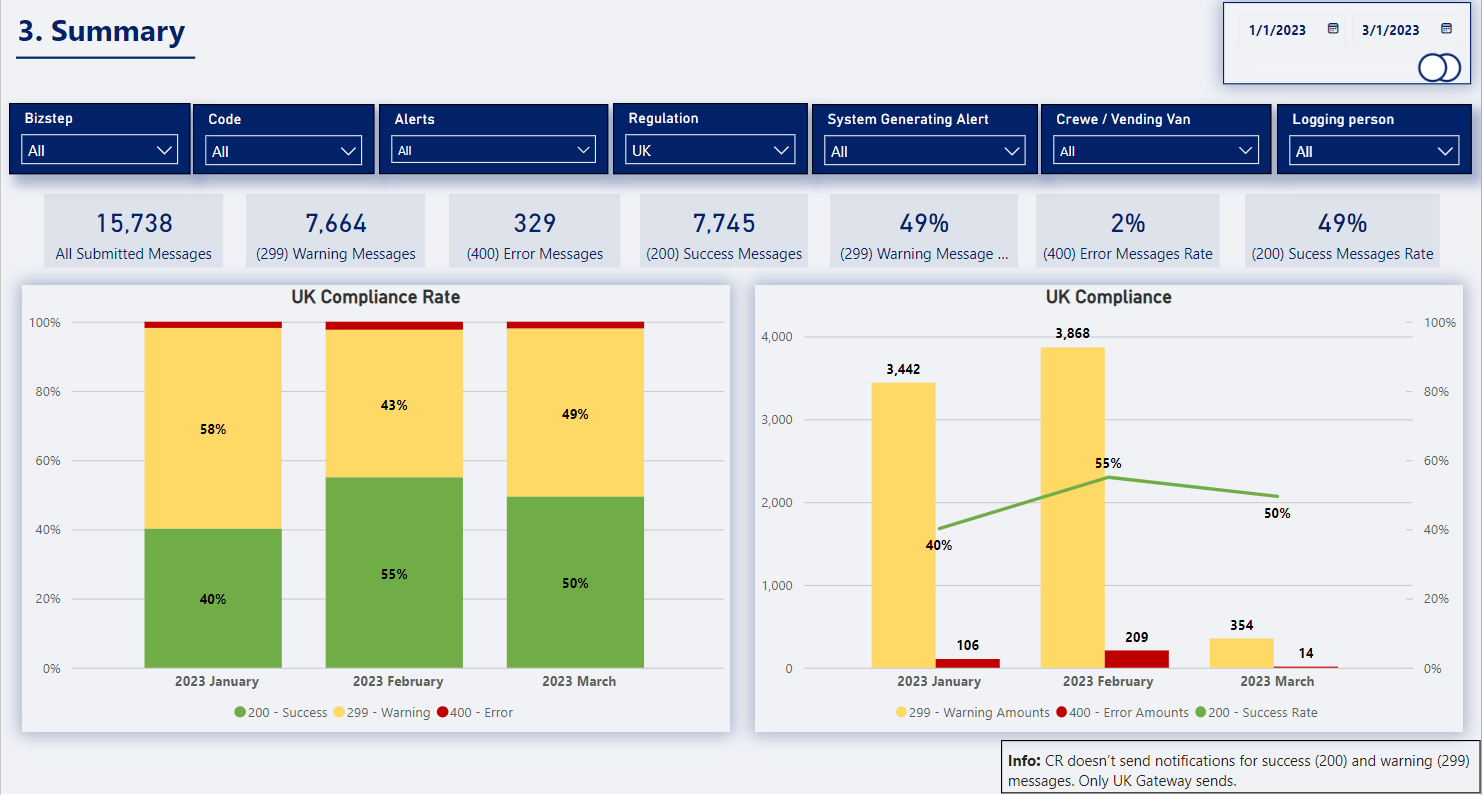
Task: Toggle the 299 - Warning Amounts legend item
Action: point(973,713)
